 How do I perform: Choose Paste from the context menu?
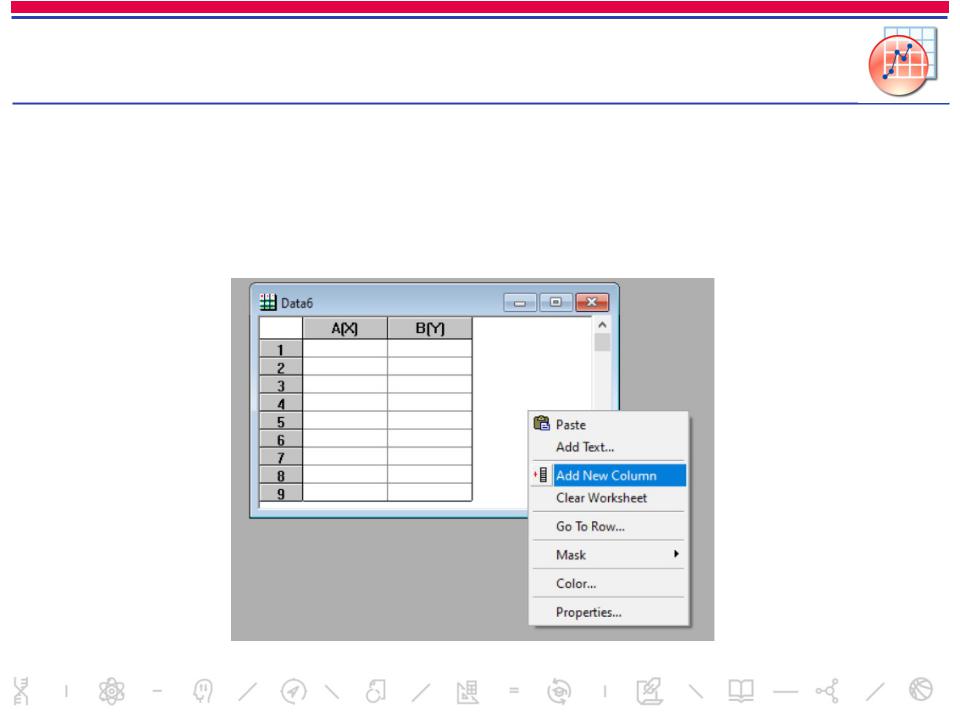[x=609, y=425]
